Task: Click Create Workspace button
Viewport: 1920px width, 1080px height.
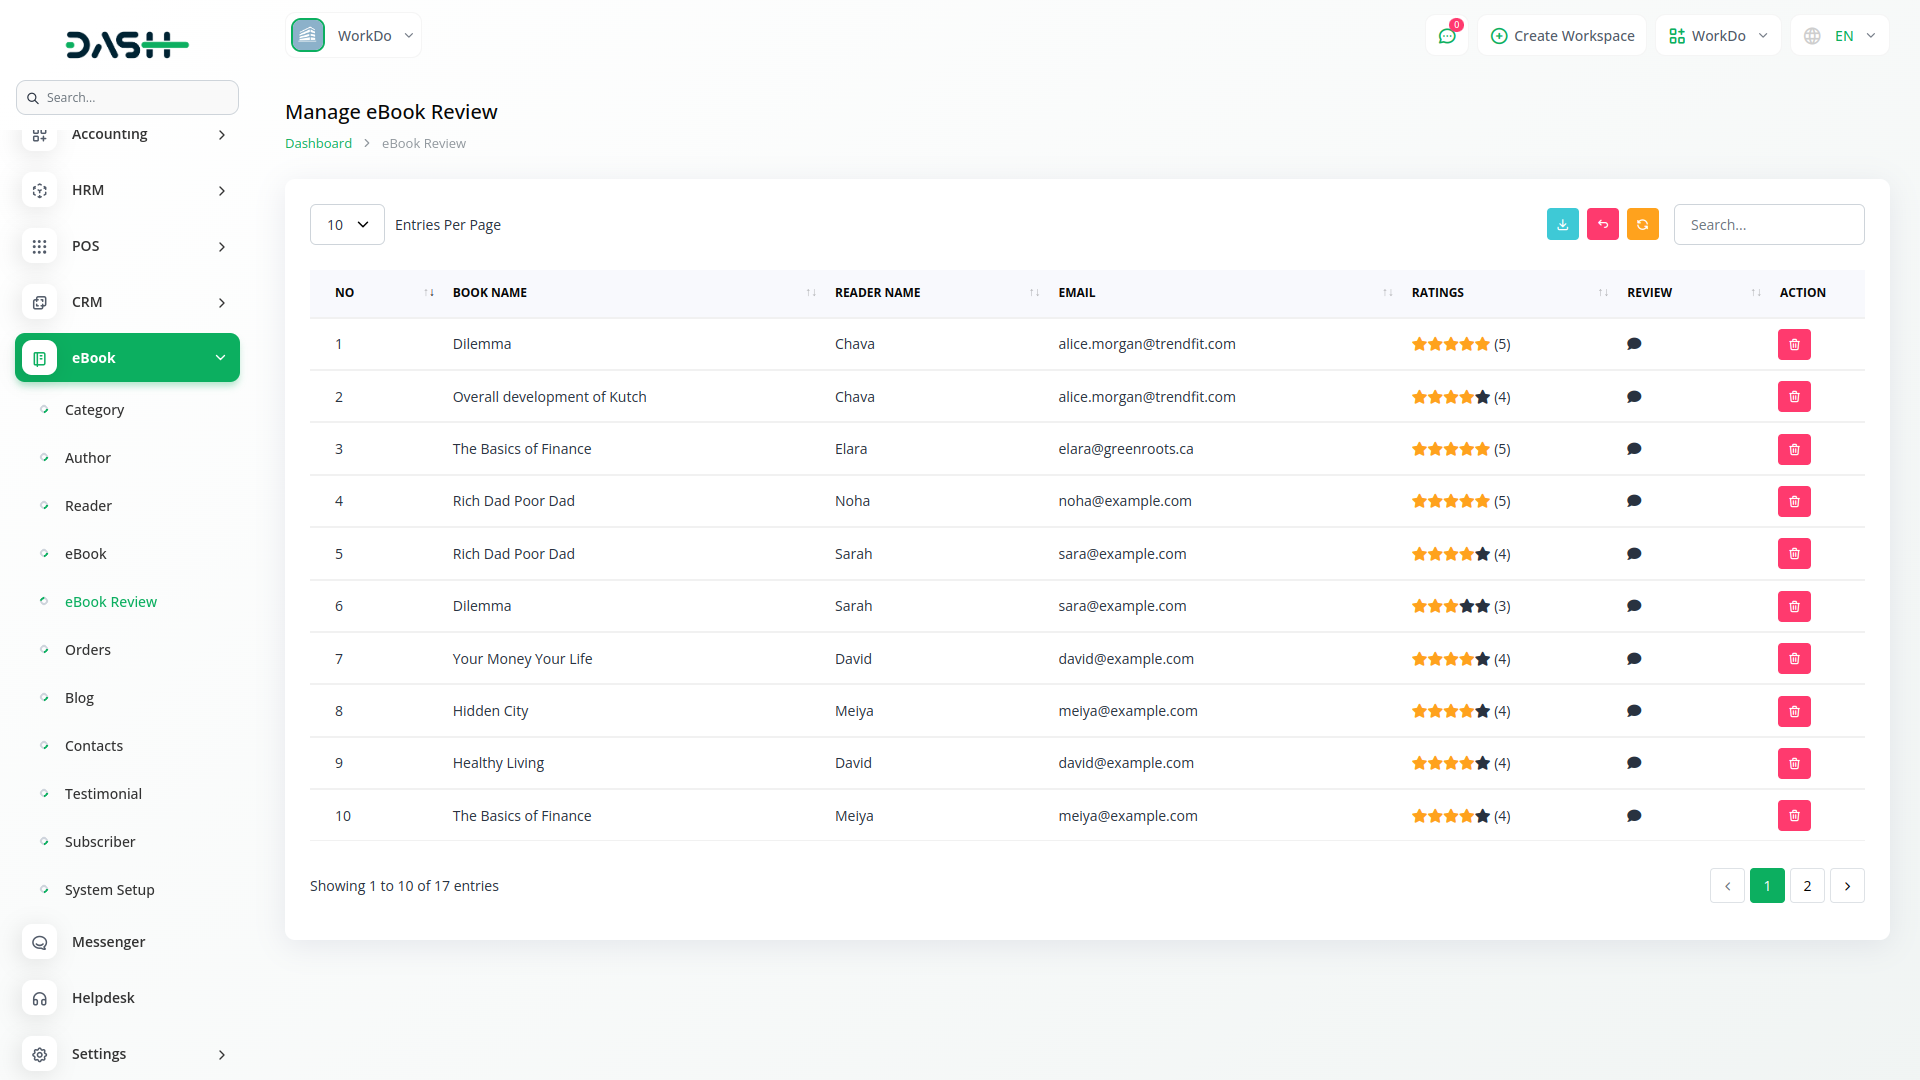Action: pyautogui.click(x=1562, y=36)
